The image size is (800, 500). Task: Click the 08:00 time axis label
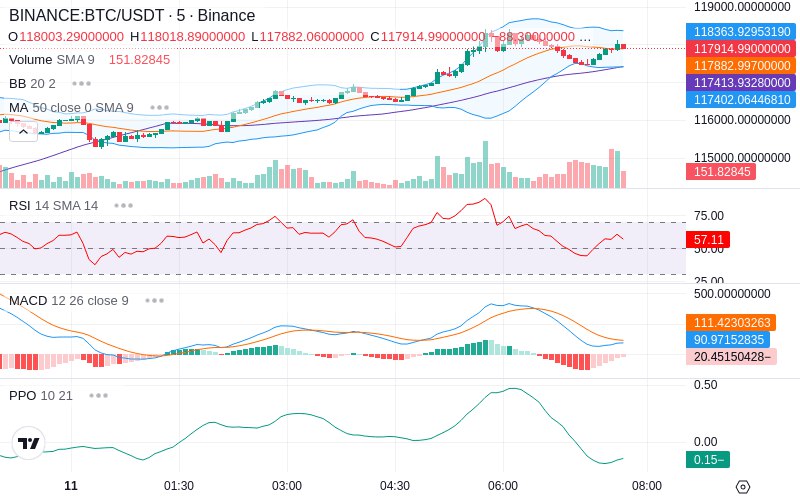tap(647, 486)
